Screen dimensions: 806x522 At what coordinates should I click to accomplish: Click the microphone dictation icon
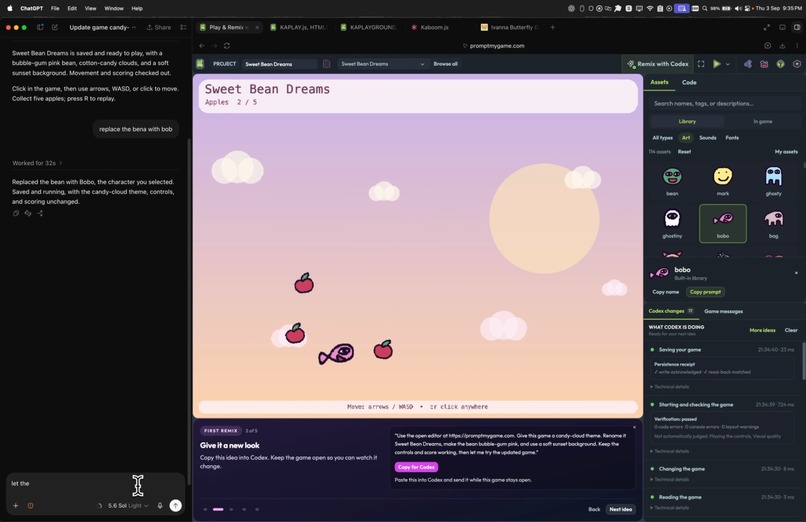(160, 506)
